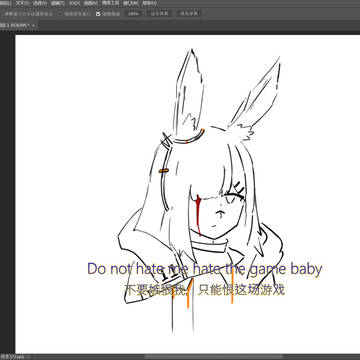This screenshot has height=360, width=360.
Task: Open the 增效工具 menu
Action: pos(111,3)
